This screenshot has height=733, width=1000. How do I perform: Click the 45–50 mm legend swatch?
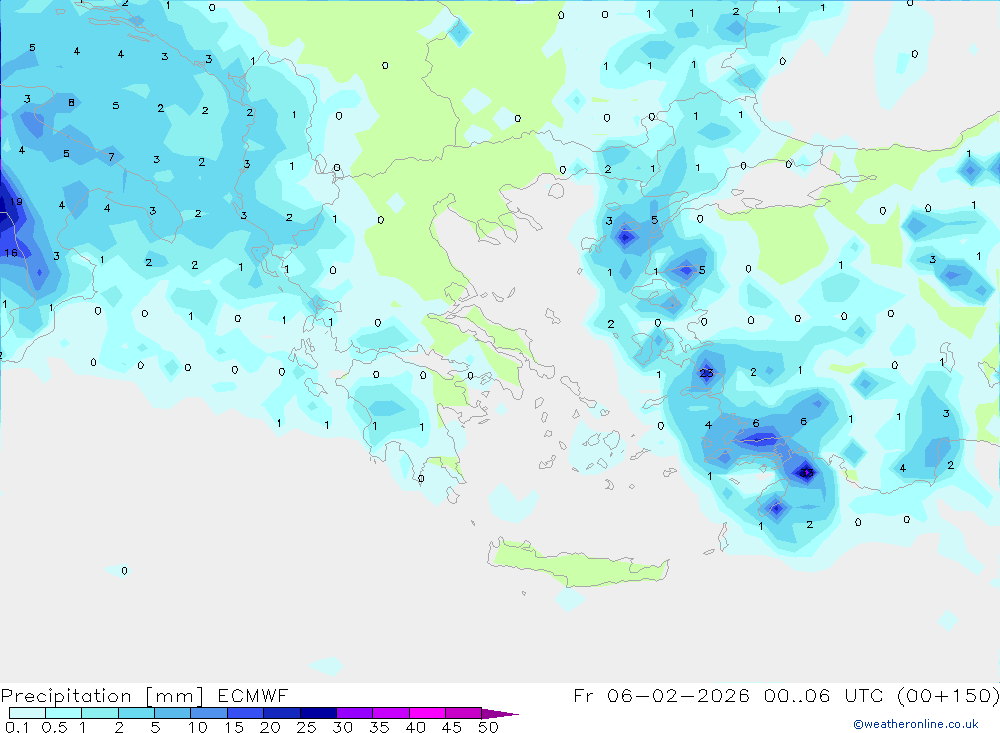pos(463,713)
